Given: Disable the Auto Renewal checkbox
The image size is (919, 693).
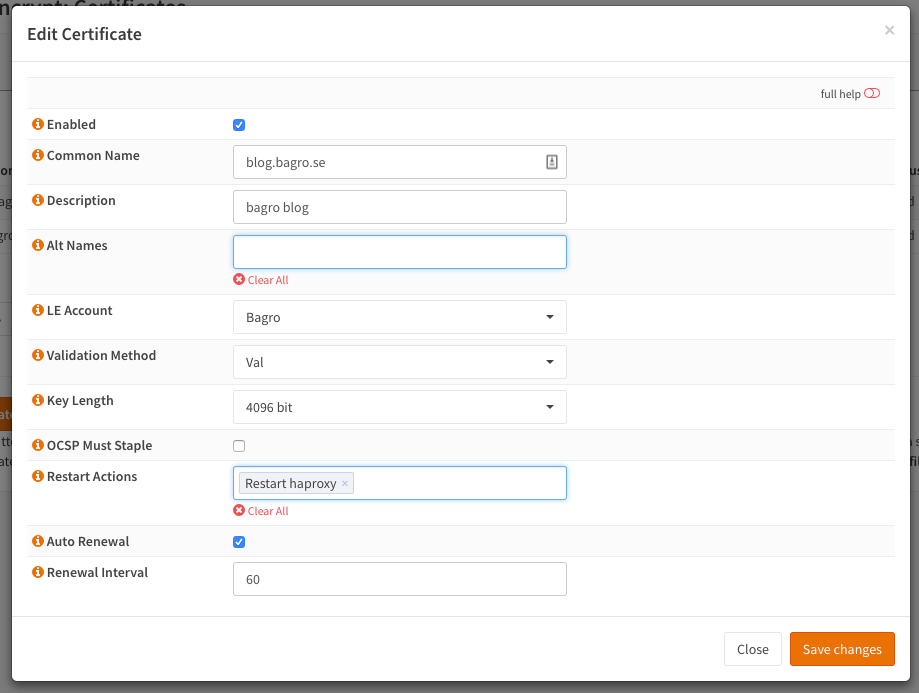Looking at the screenshot, I should (239, 542).
